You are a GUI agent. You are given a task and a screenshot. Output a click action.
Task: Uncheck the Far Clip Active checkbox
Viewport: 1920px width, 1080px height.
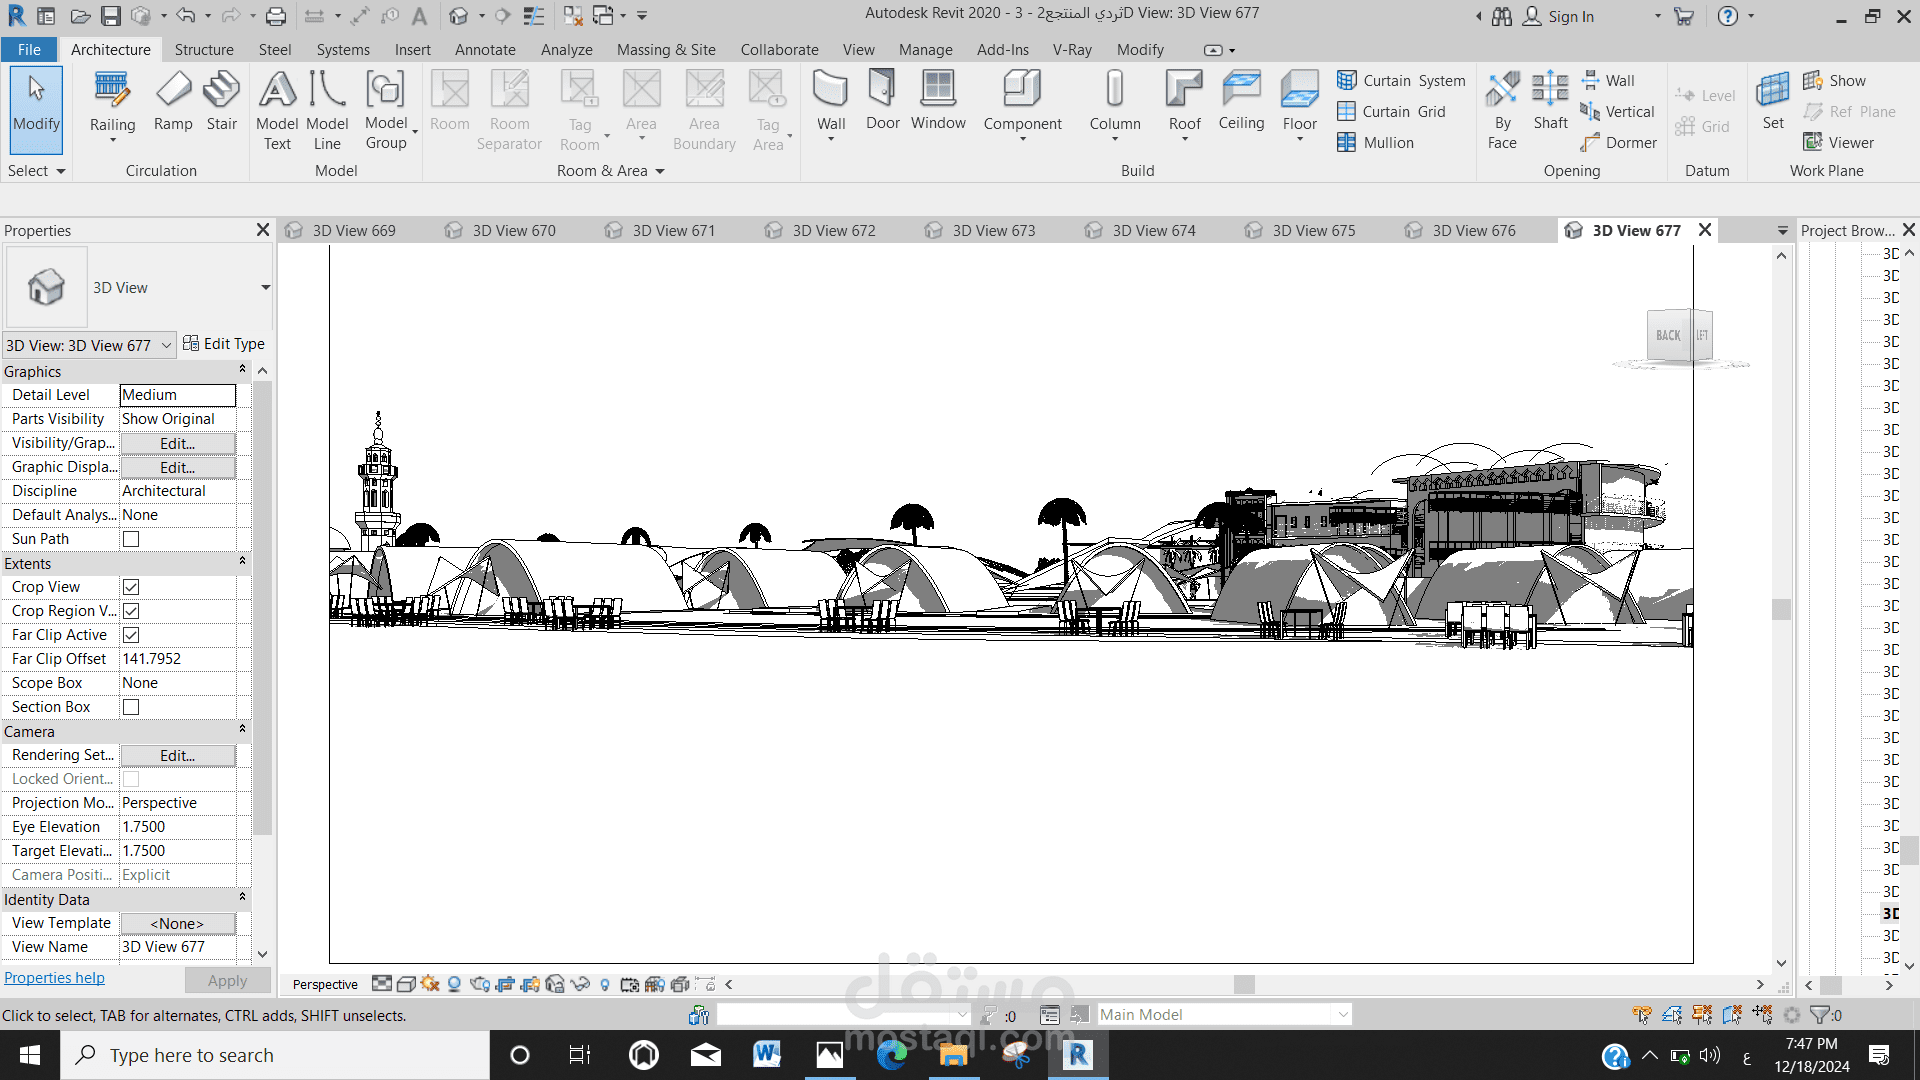click(131, 635)
